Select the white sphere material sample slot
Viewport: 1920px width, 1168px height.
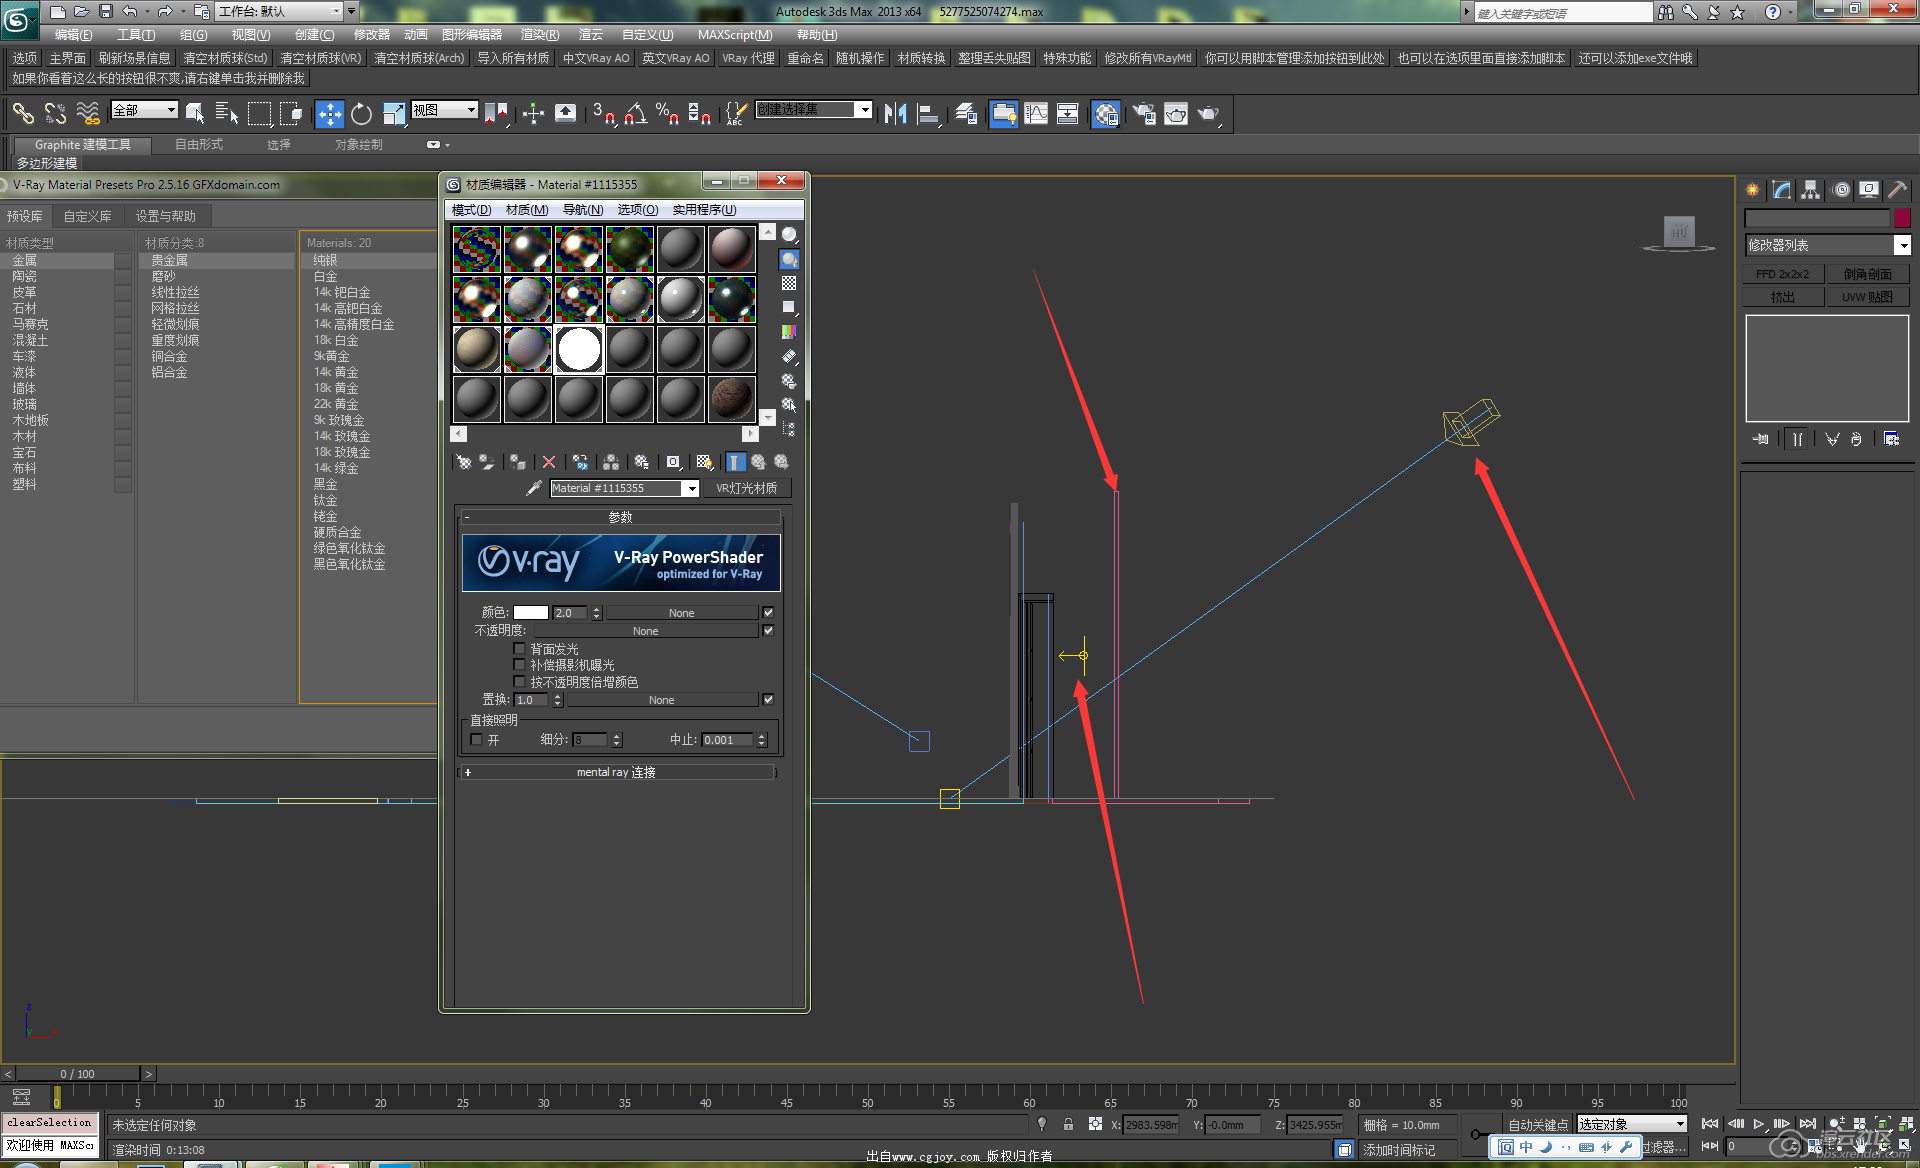coord(579,350)
